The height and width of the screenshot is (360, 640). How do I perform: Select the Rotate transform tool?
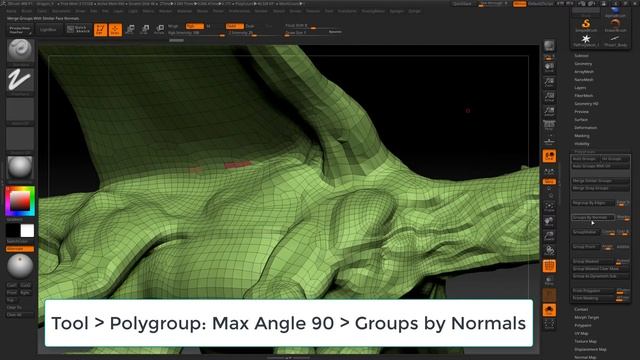click(x=160, y=29)
